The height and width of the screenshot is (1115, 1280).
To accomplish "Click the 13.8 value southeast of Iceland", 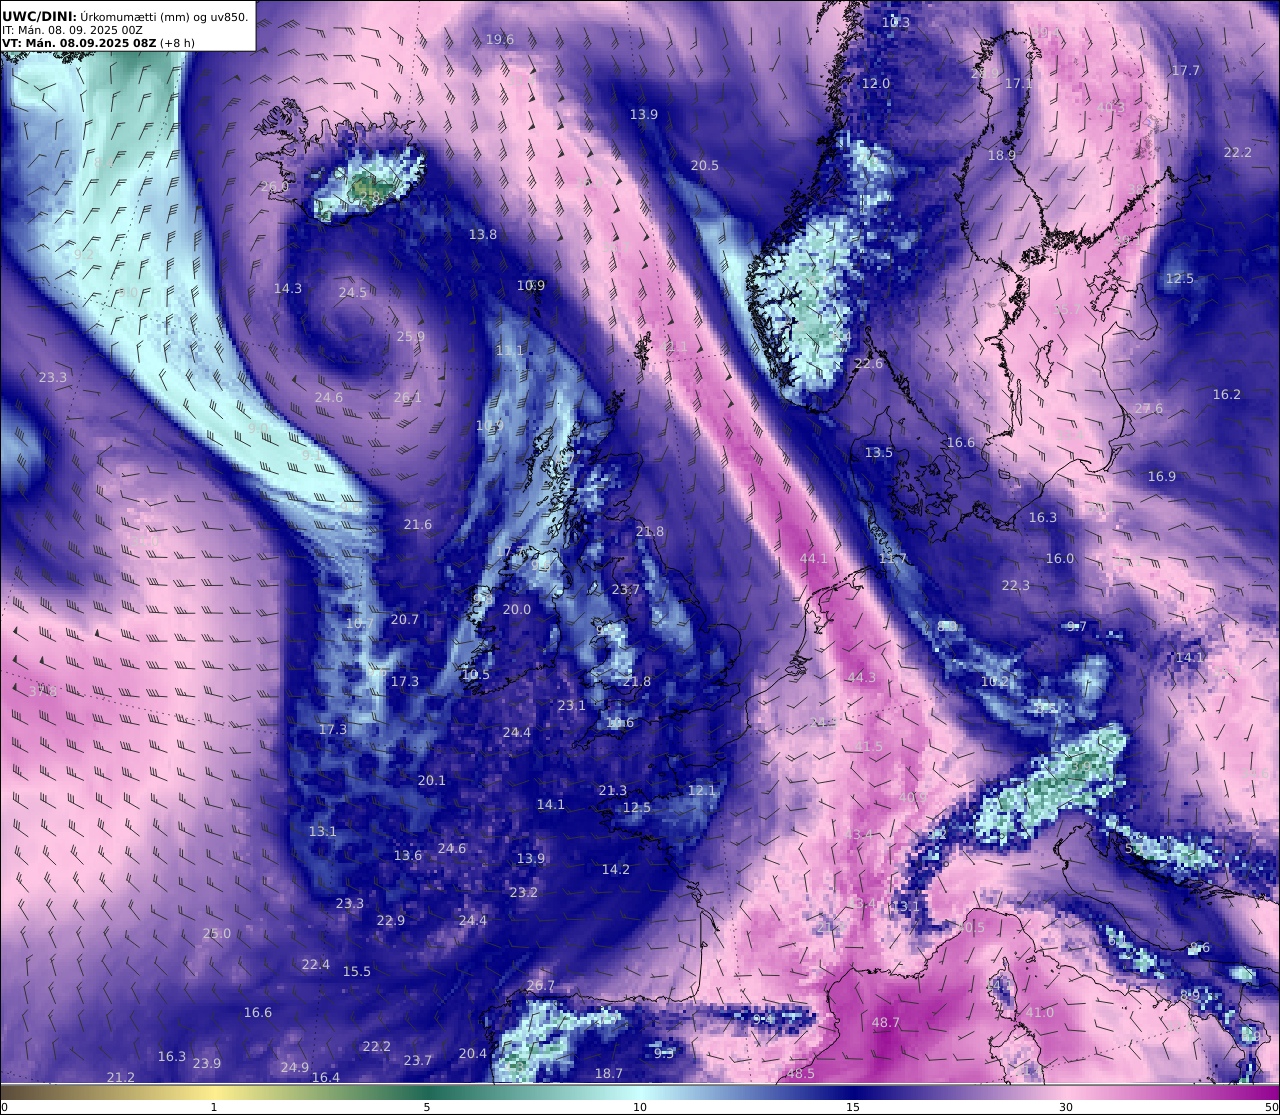I will (x=483, y=235).
